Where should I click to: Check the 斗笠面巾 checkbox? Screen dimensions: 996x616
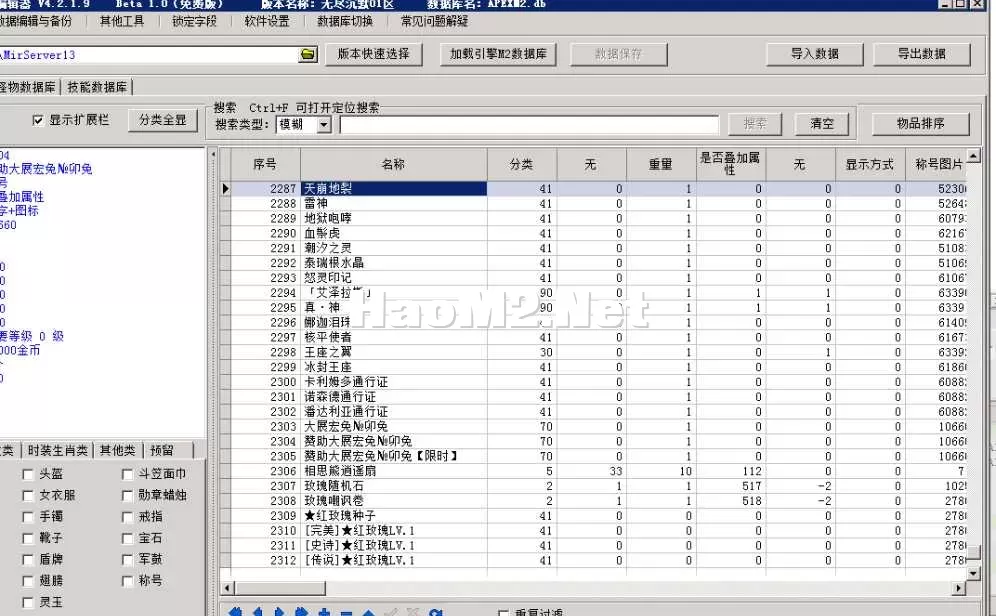coord(127,474)
